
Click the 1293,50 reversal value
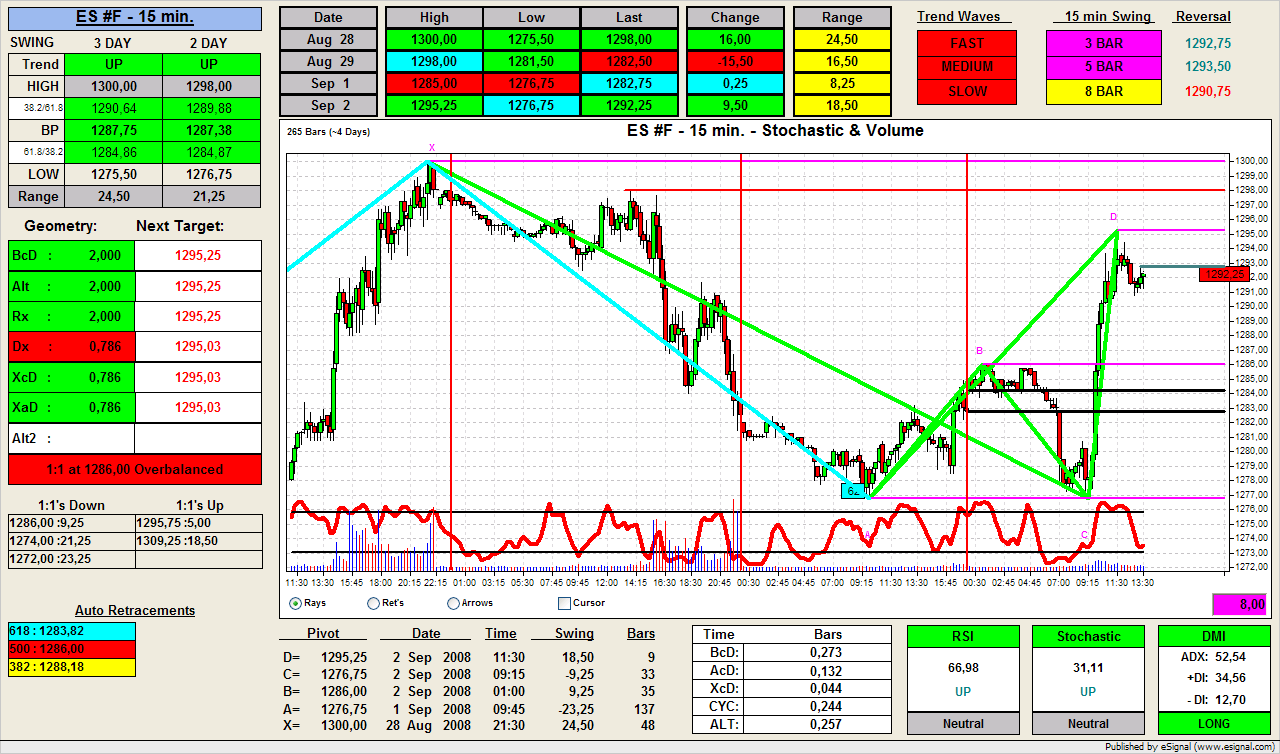(1208, 67)
